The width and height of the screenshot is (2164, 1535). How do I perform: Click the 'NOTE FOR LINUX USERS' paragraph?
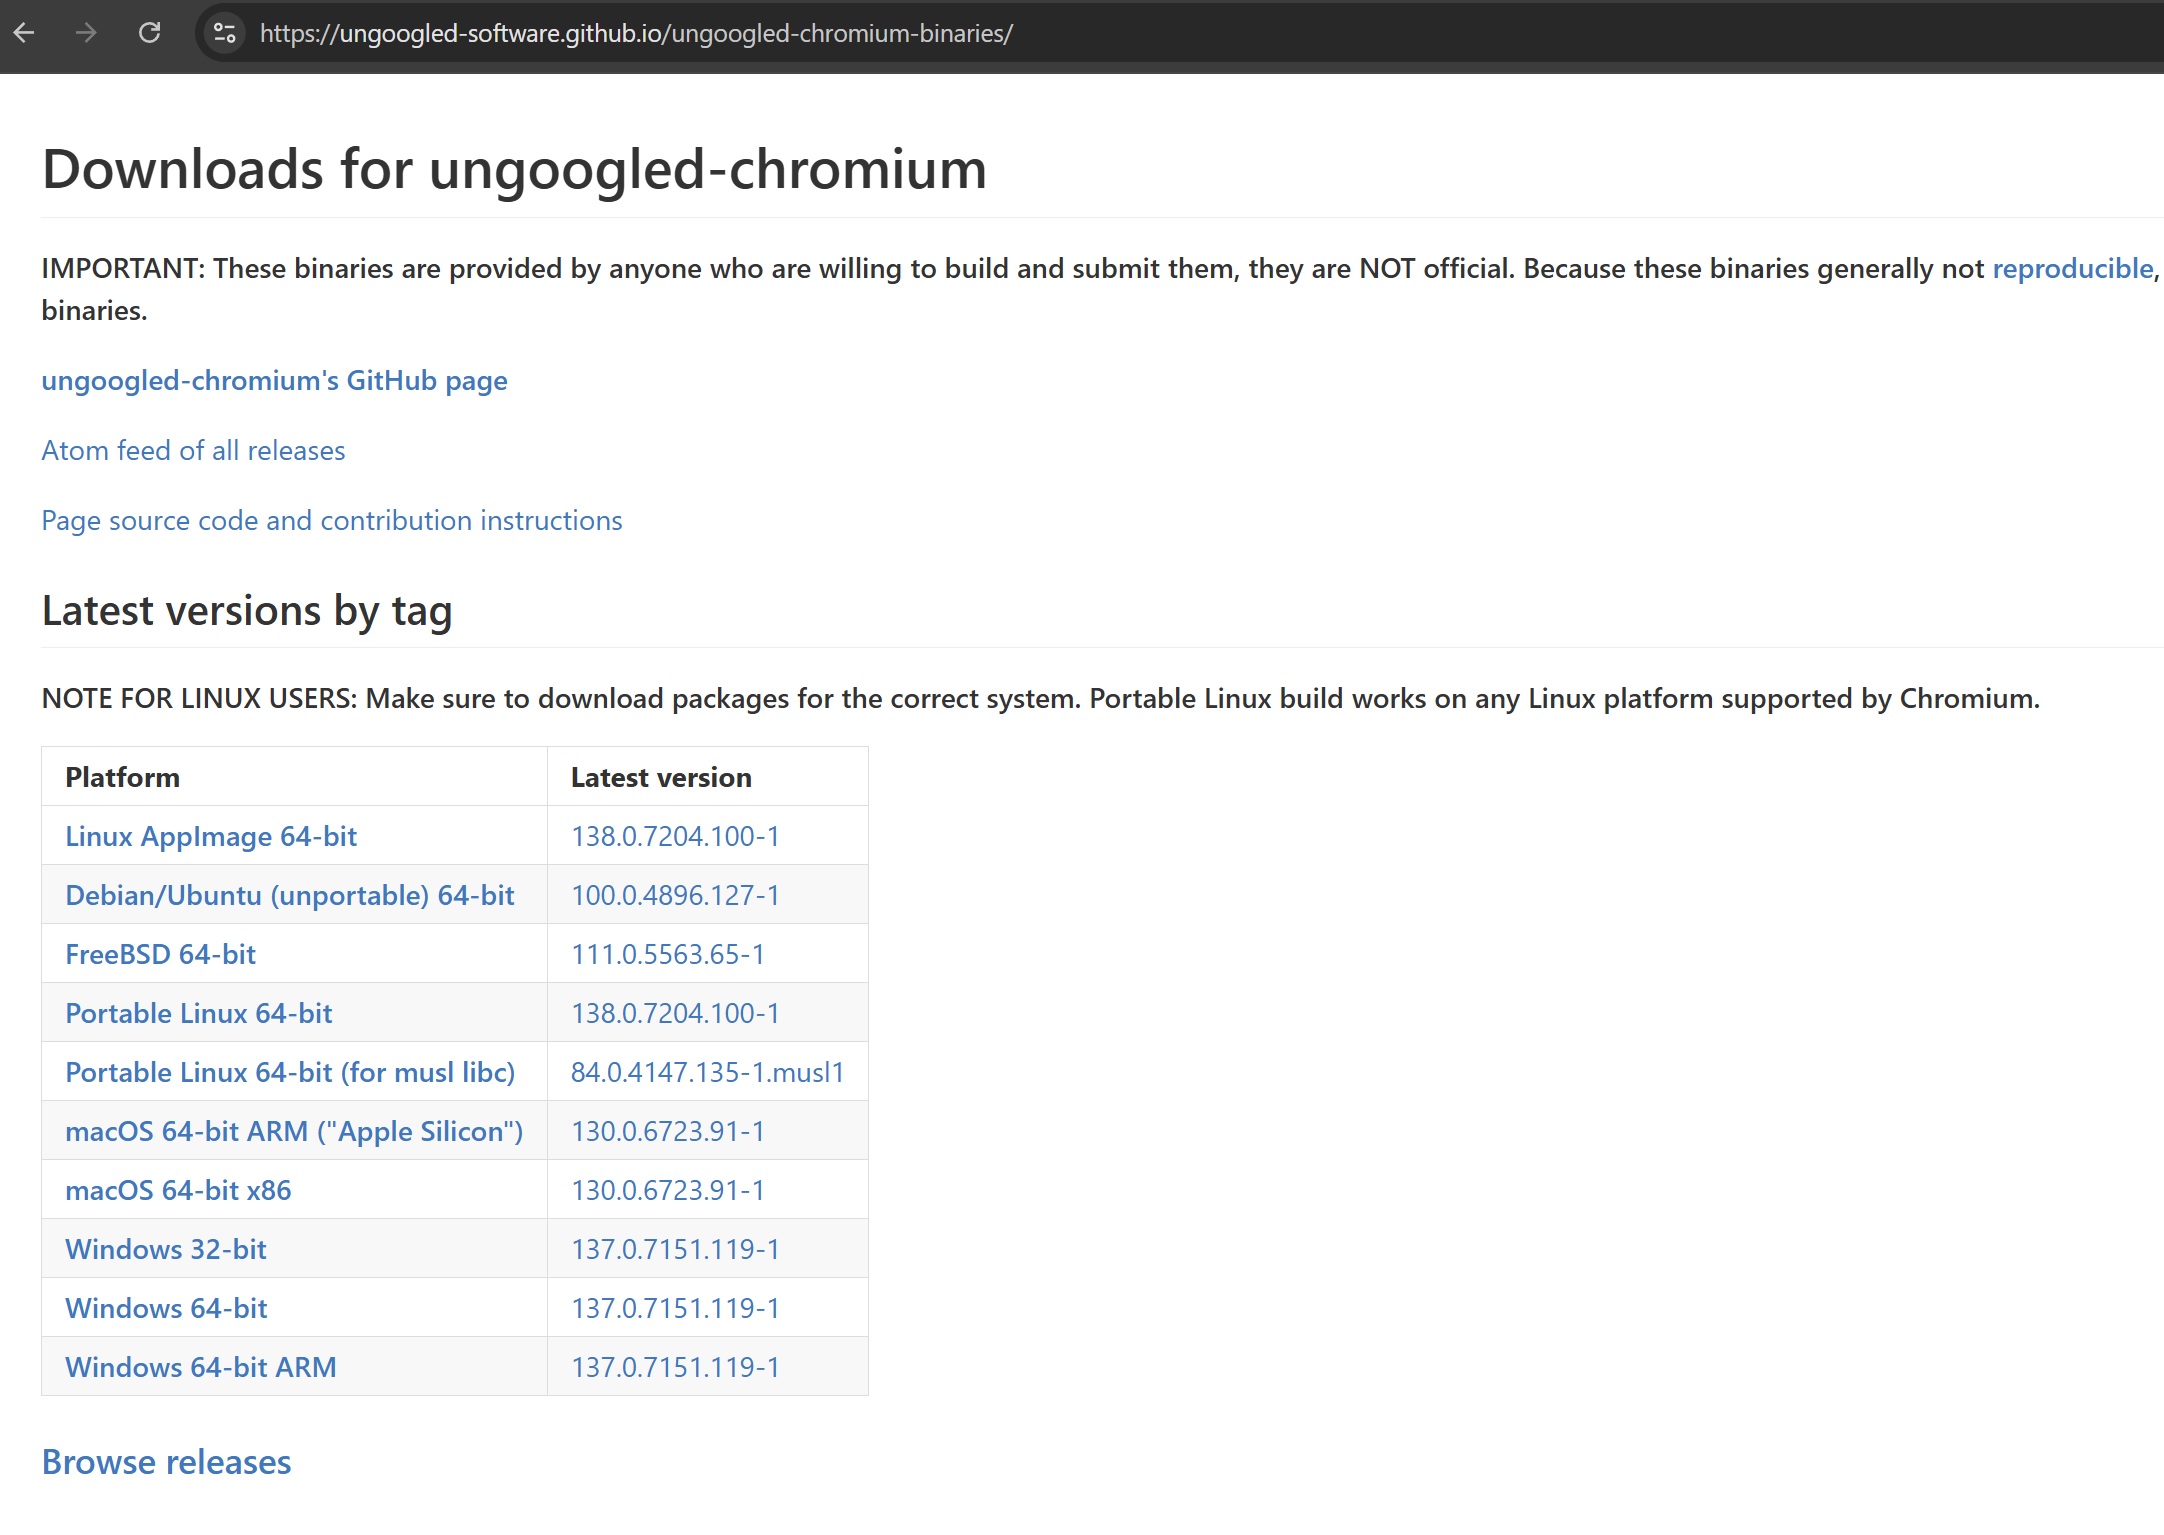1040,698
